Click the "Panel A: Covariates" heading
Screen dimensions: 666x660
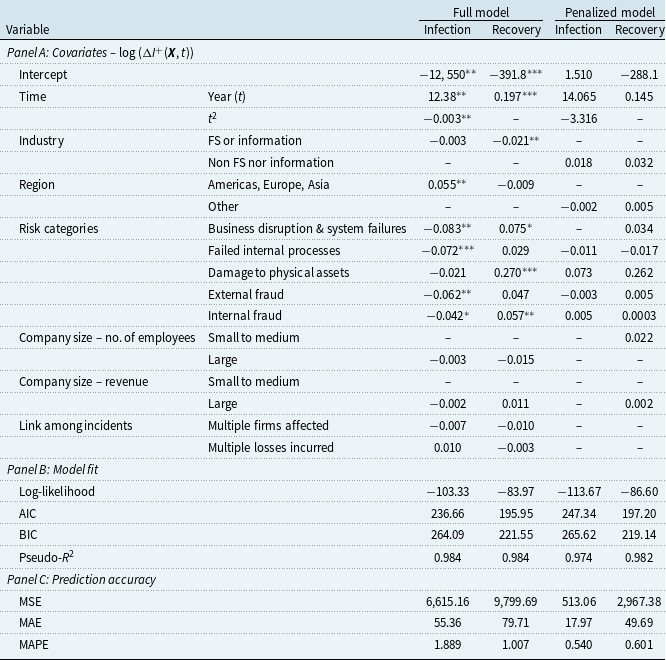point(100,52)
